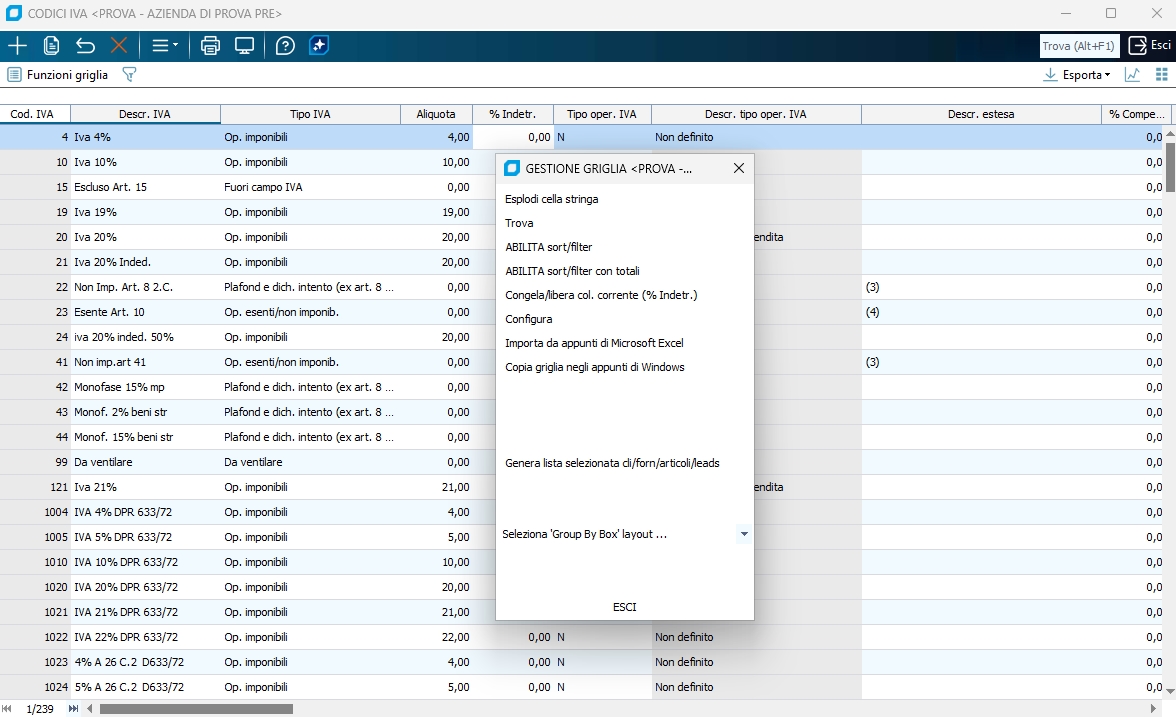The height and width of the screenshot is (717, 1176).
Task: Click the undo arrow icon
Action: click(85, 46)
